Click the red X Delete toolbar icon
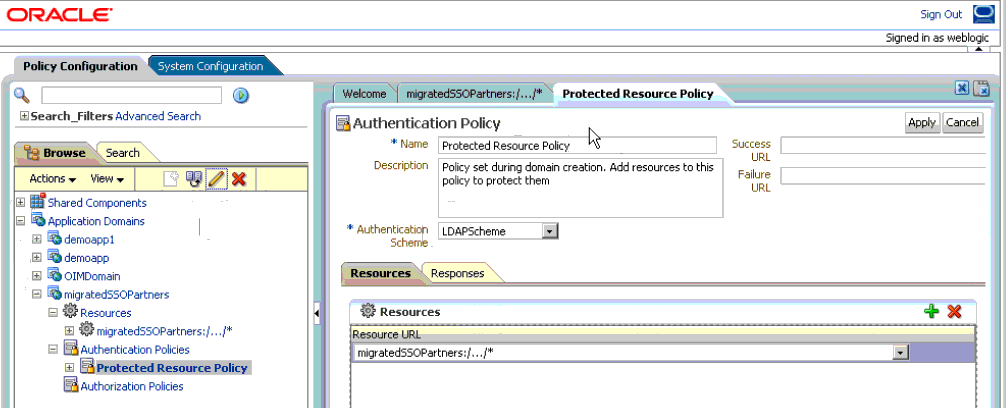The width and height of the screenshot is (1008, 408). (238, 179)
